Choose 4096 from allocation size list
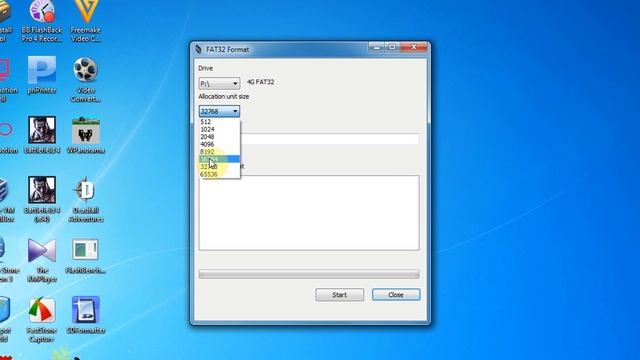The width and height of the screenshot is (640, 360). click(x=219, y=144)
